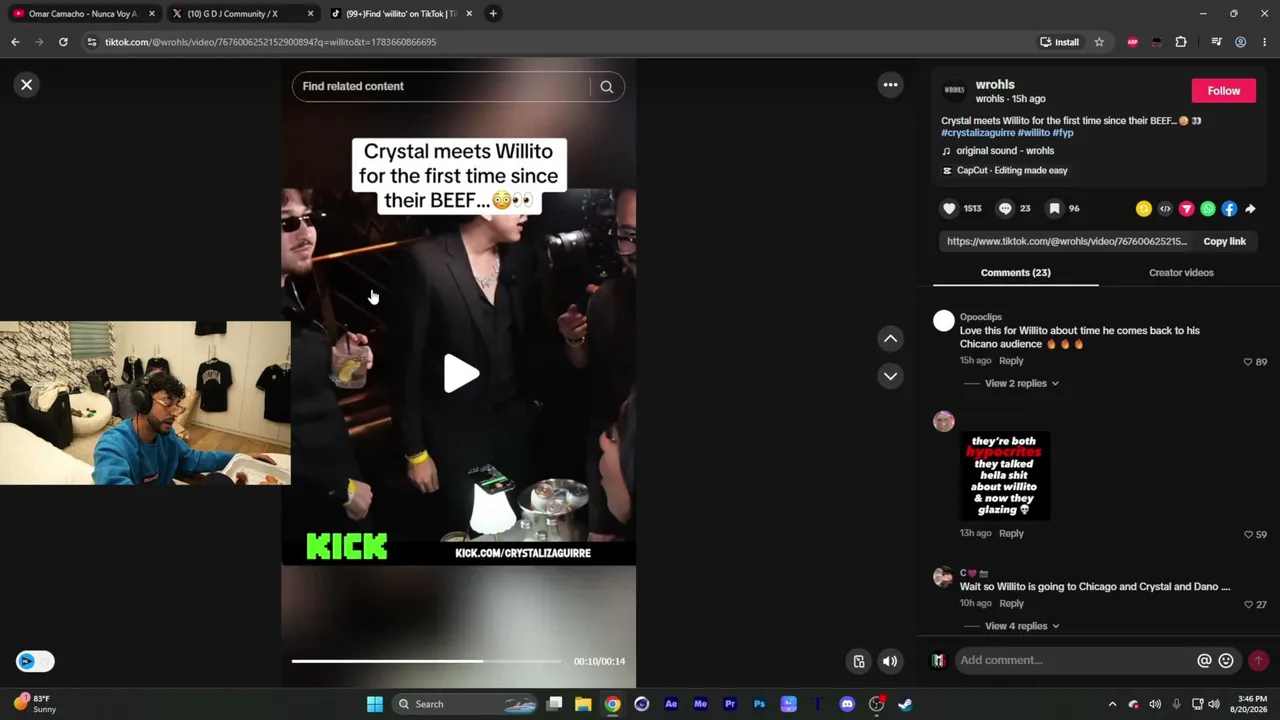This screenshot has height=720, width=1280.
Task: Click the search magnifier in Find related content
Action: [x=606, y=86]
